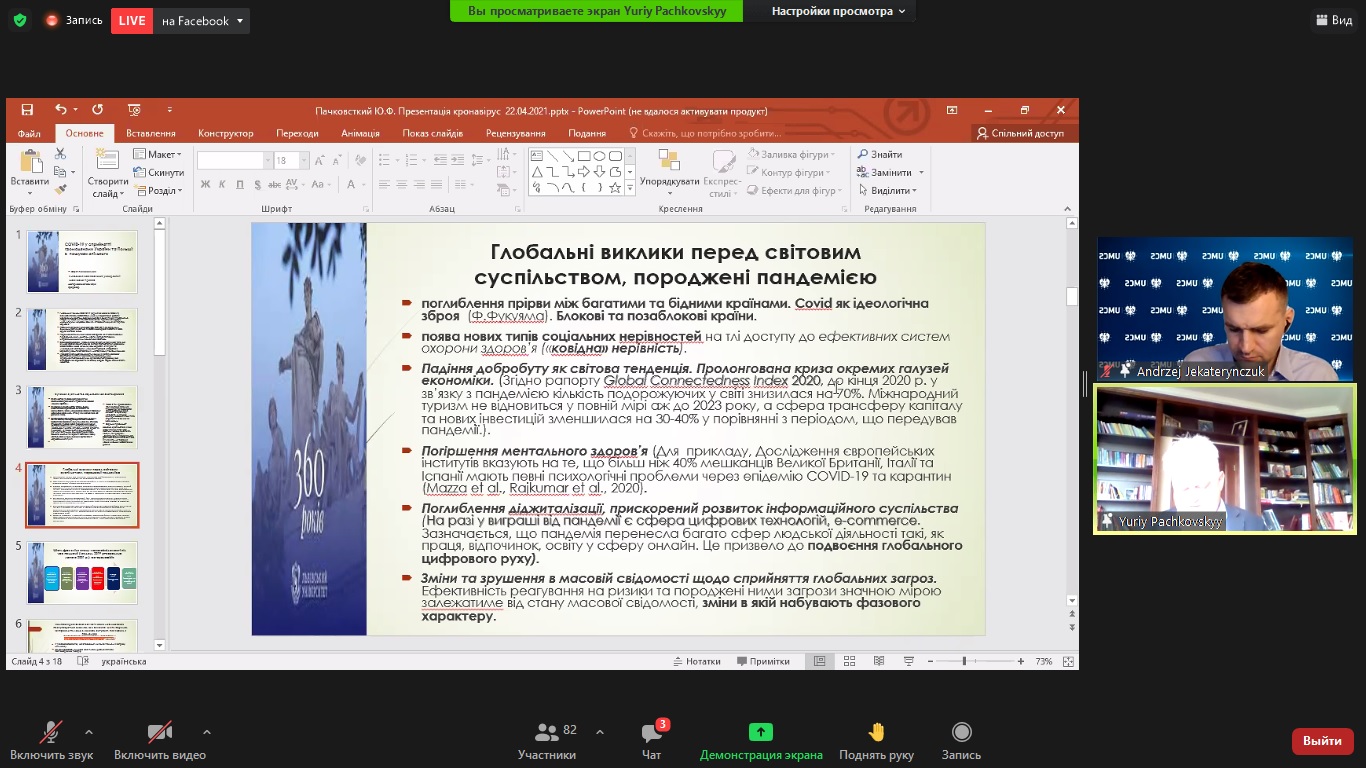Increase paragraph indent level
The image size is (1366, 768).
tap(457, 159)
